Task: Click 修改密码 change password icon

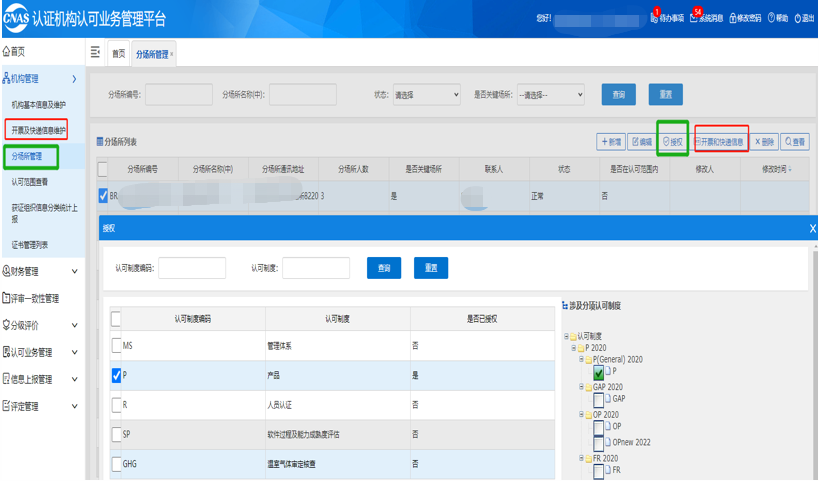Action: (733, 18)
